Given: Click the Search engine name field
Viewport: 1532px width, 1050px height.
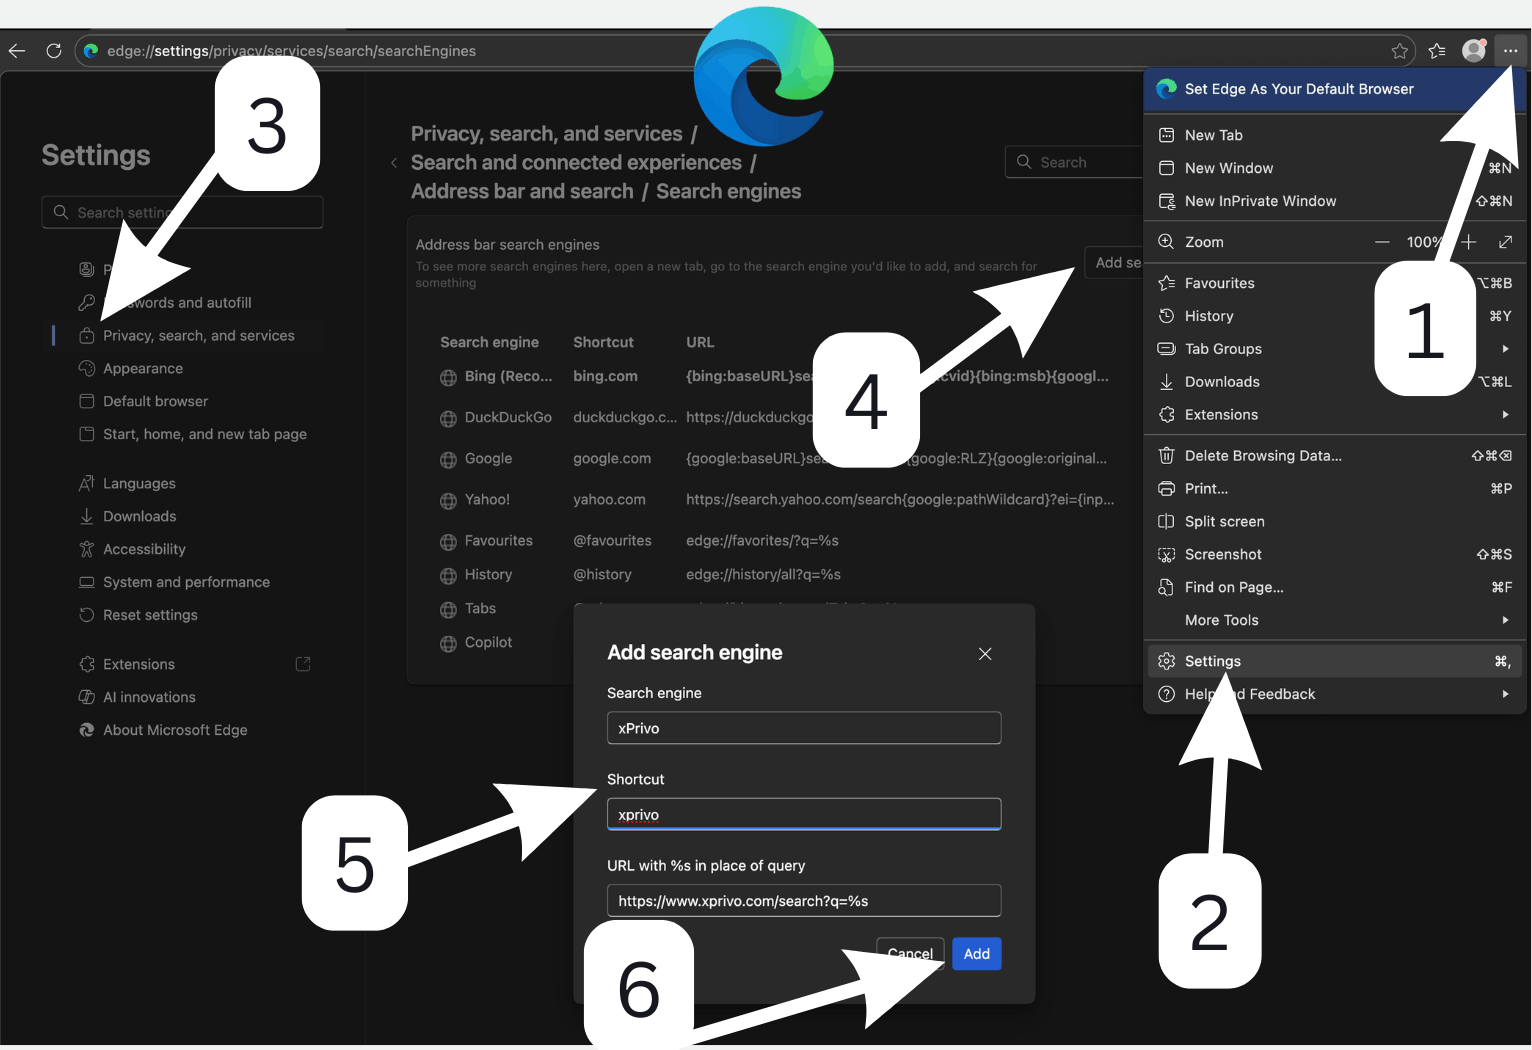Looking at the screenshot, I should 804,728.
